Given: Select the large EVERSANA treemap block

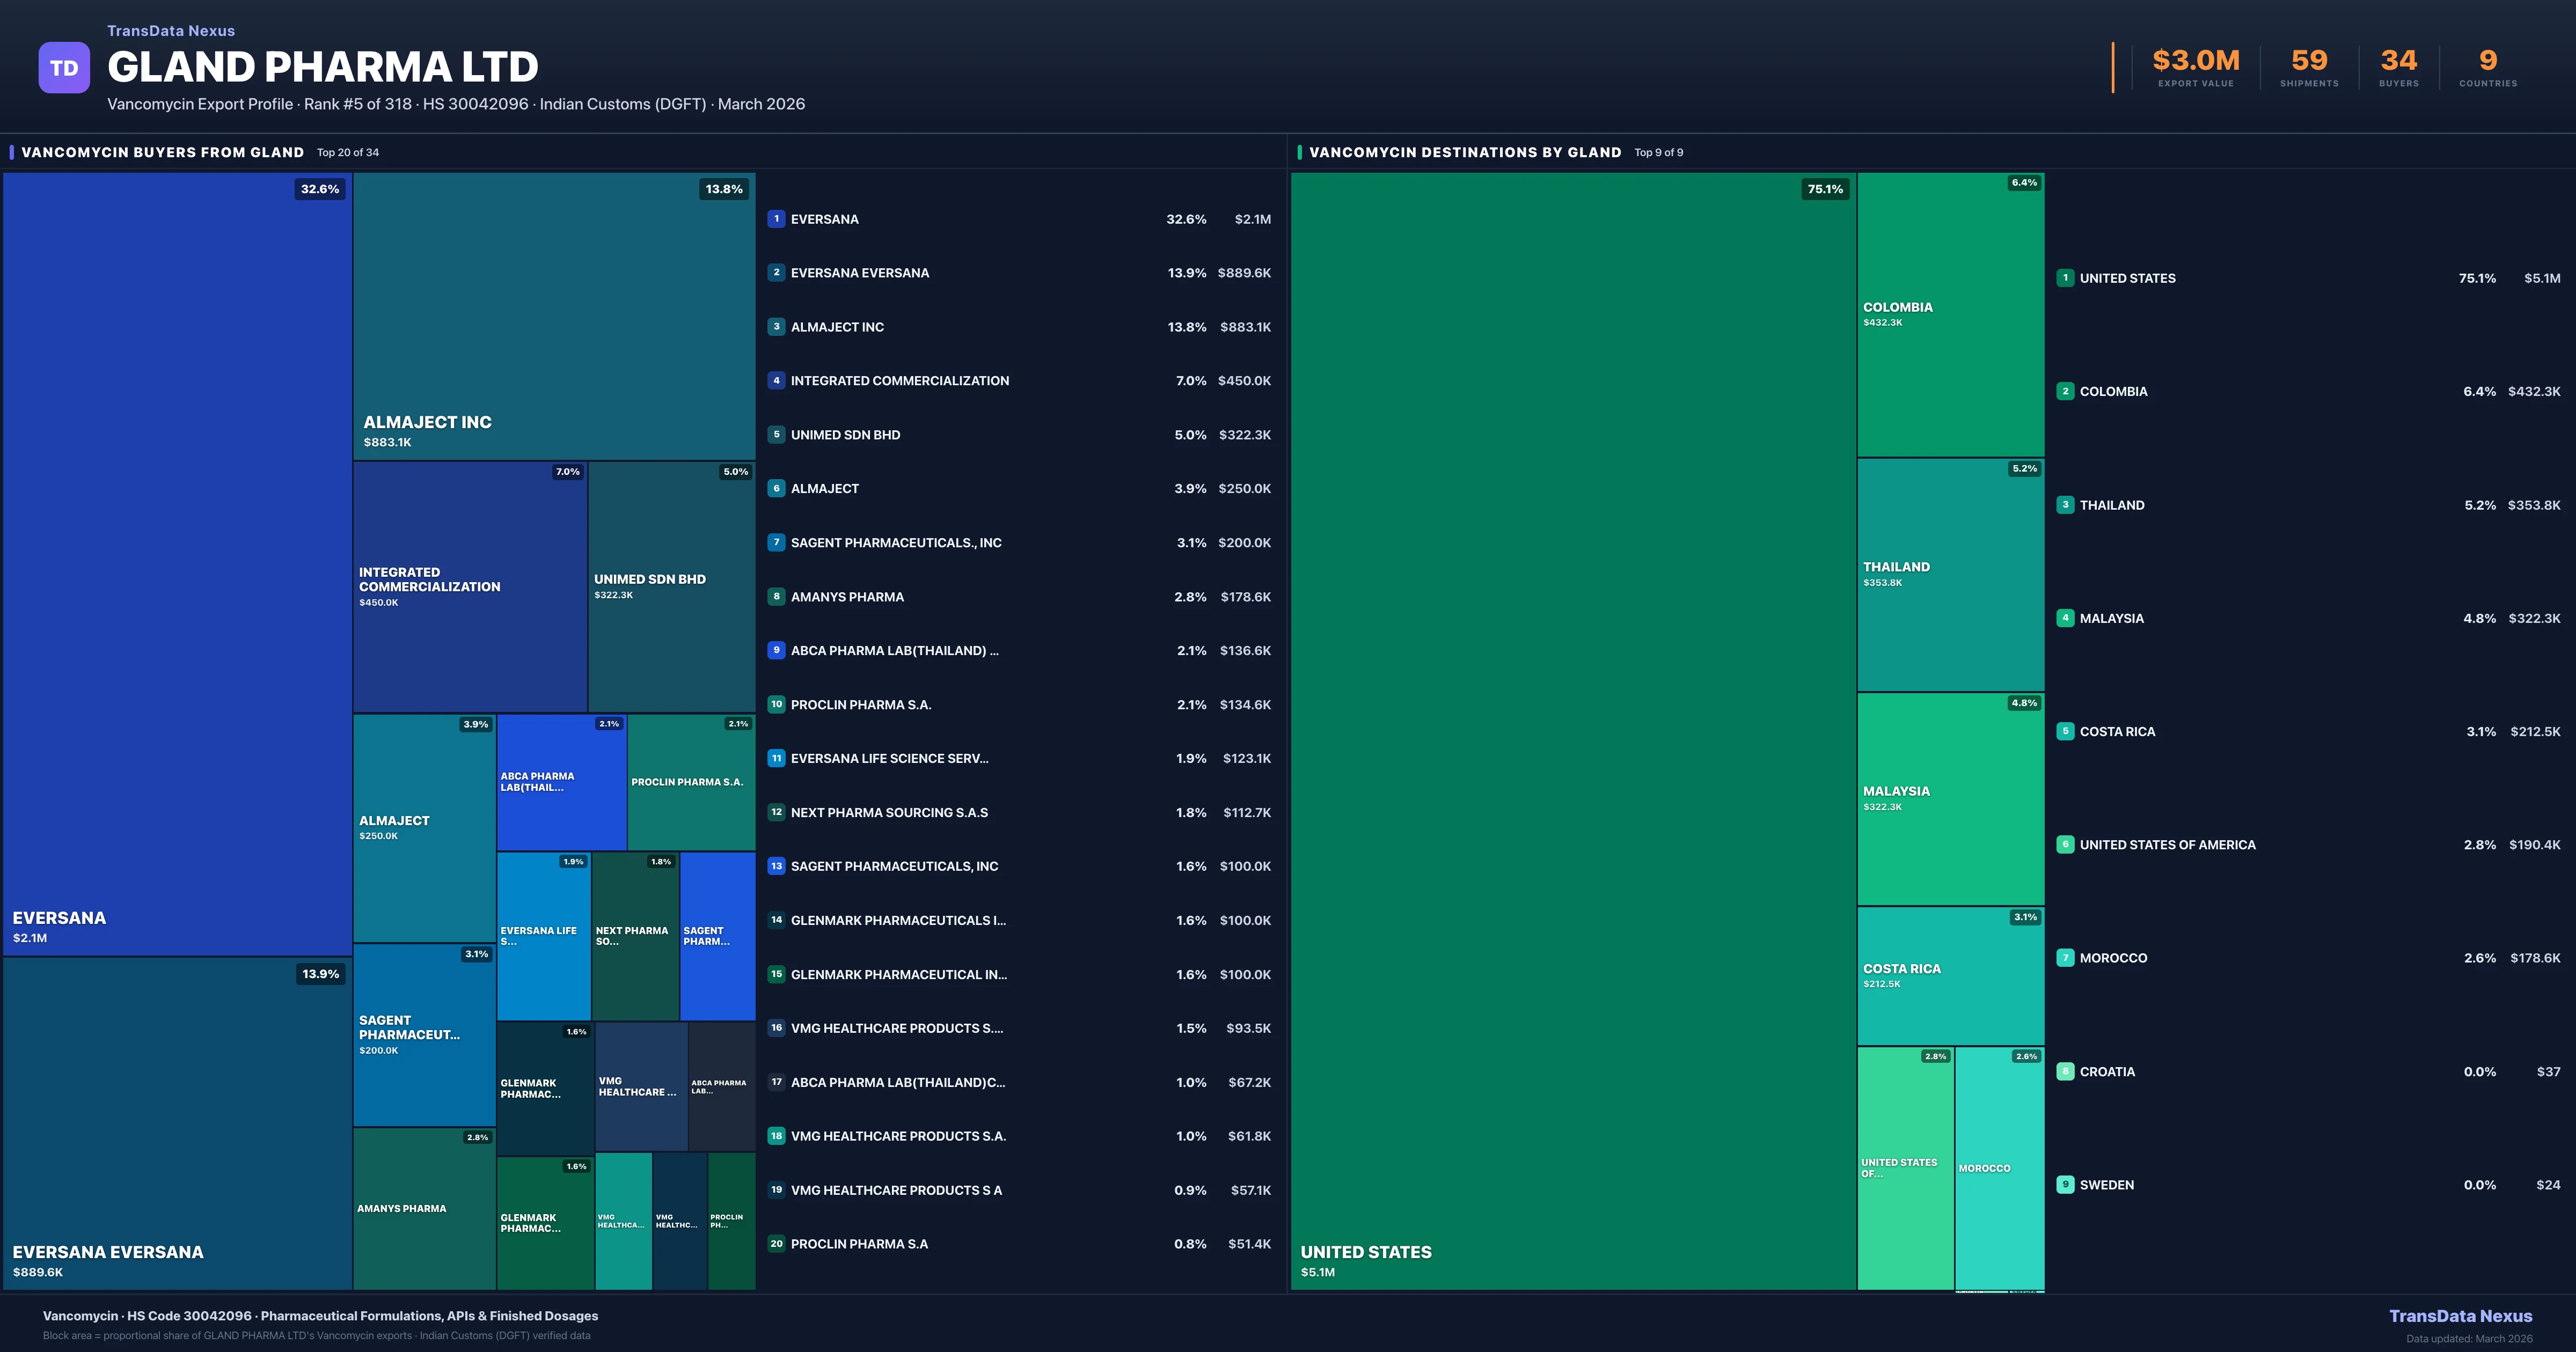Looking at the screenshot, I should 177,563.
